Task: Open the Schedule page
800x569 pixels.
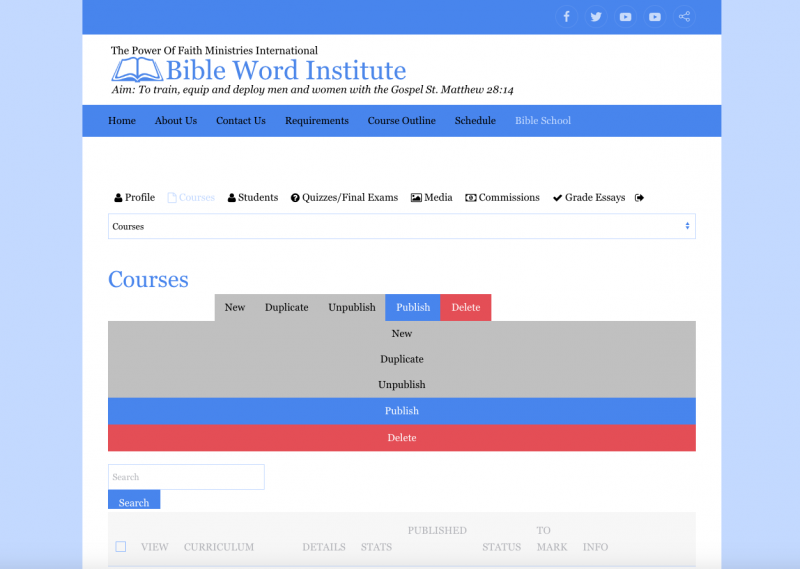Action: [x=475, y=121]
